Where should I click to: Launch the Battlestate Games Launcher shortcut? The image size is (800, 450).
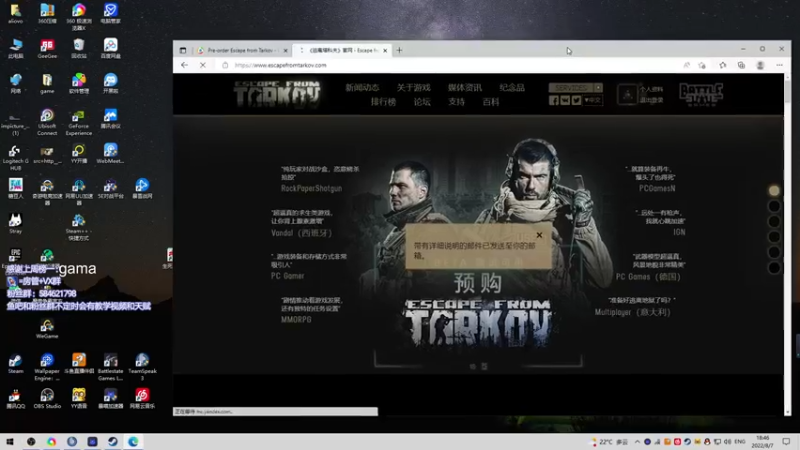[x=110, y=367]
